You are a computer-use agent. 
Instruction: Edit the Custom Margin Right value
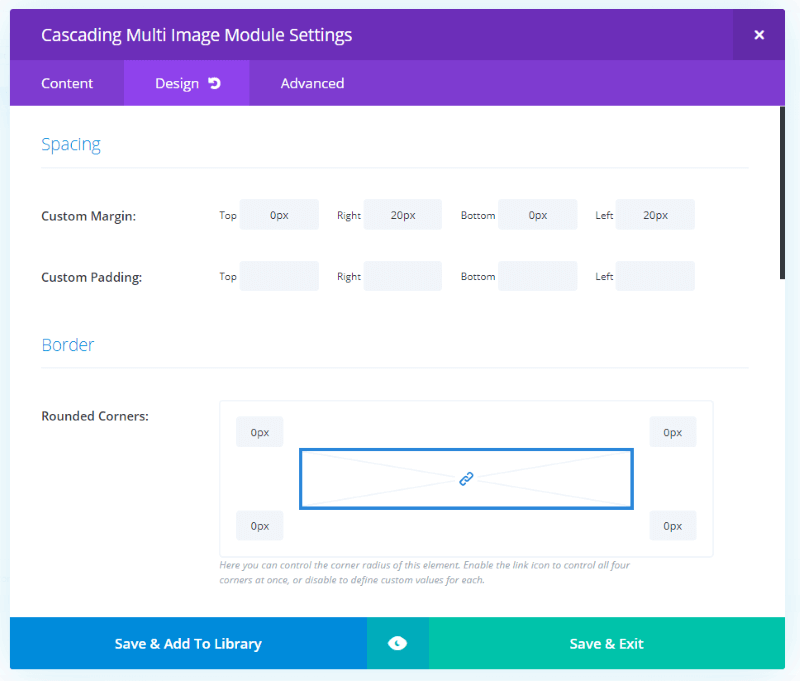click(x=403, y=215)
